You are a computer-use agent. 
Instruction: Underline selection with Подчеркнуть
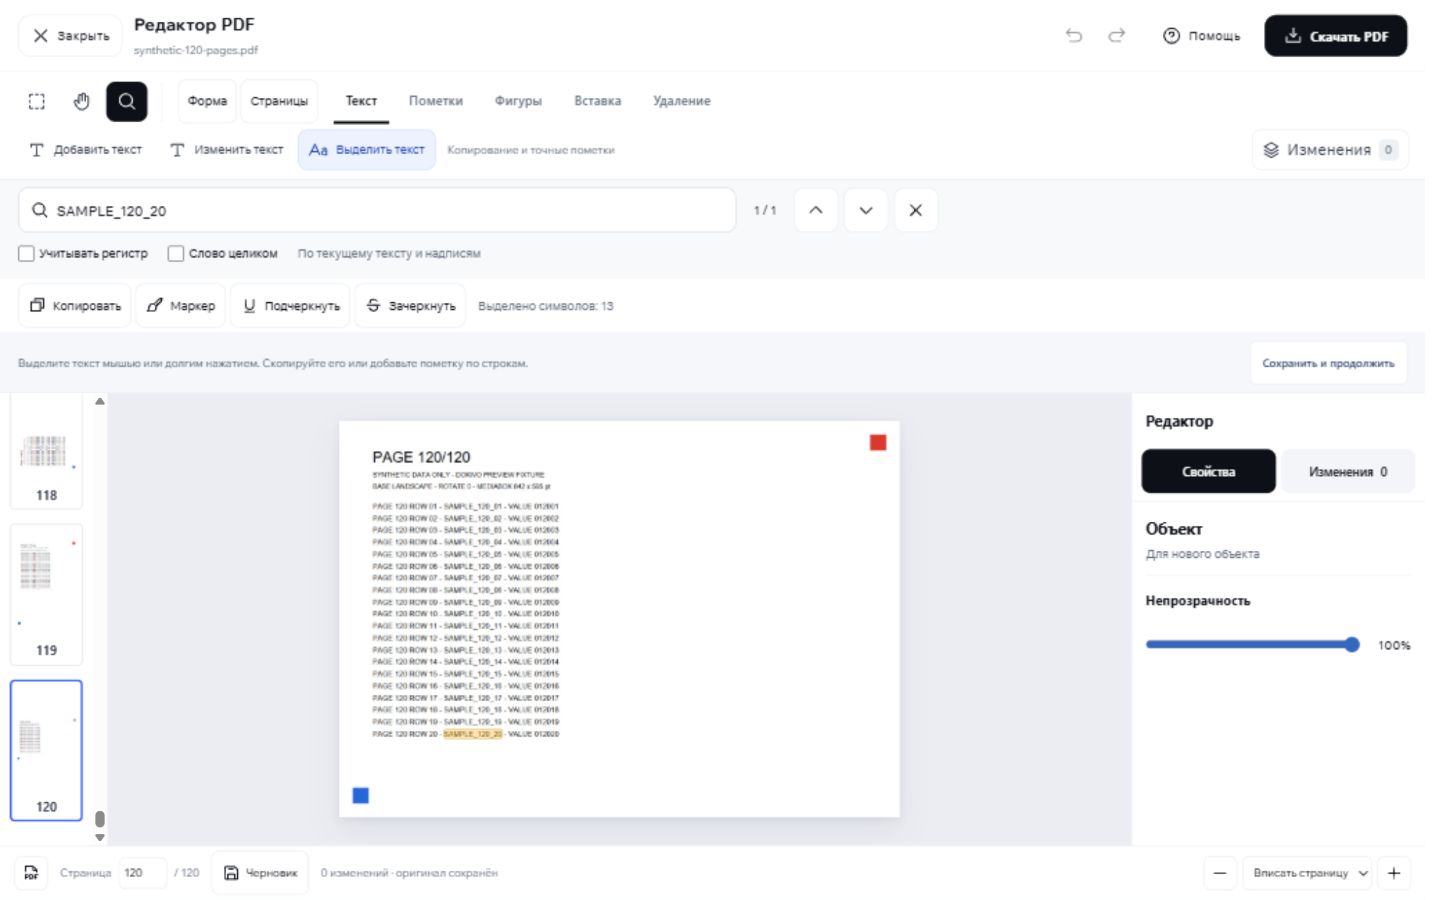292,306
